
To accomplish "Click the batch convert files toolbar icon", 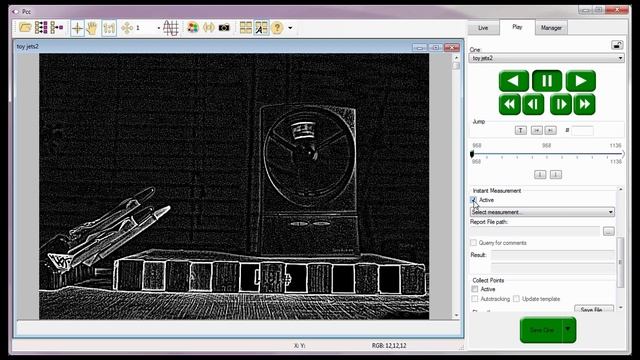I will click(x=41, y=28).
